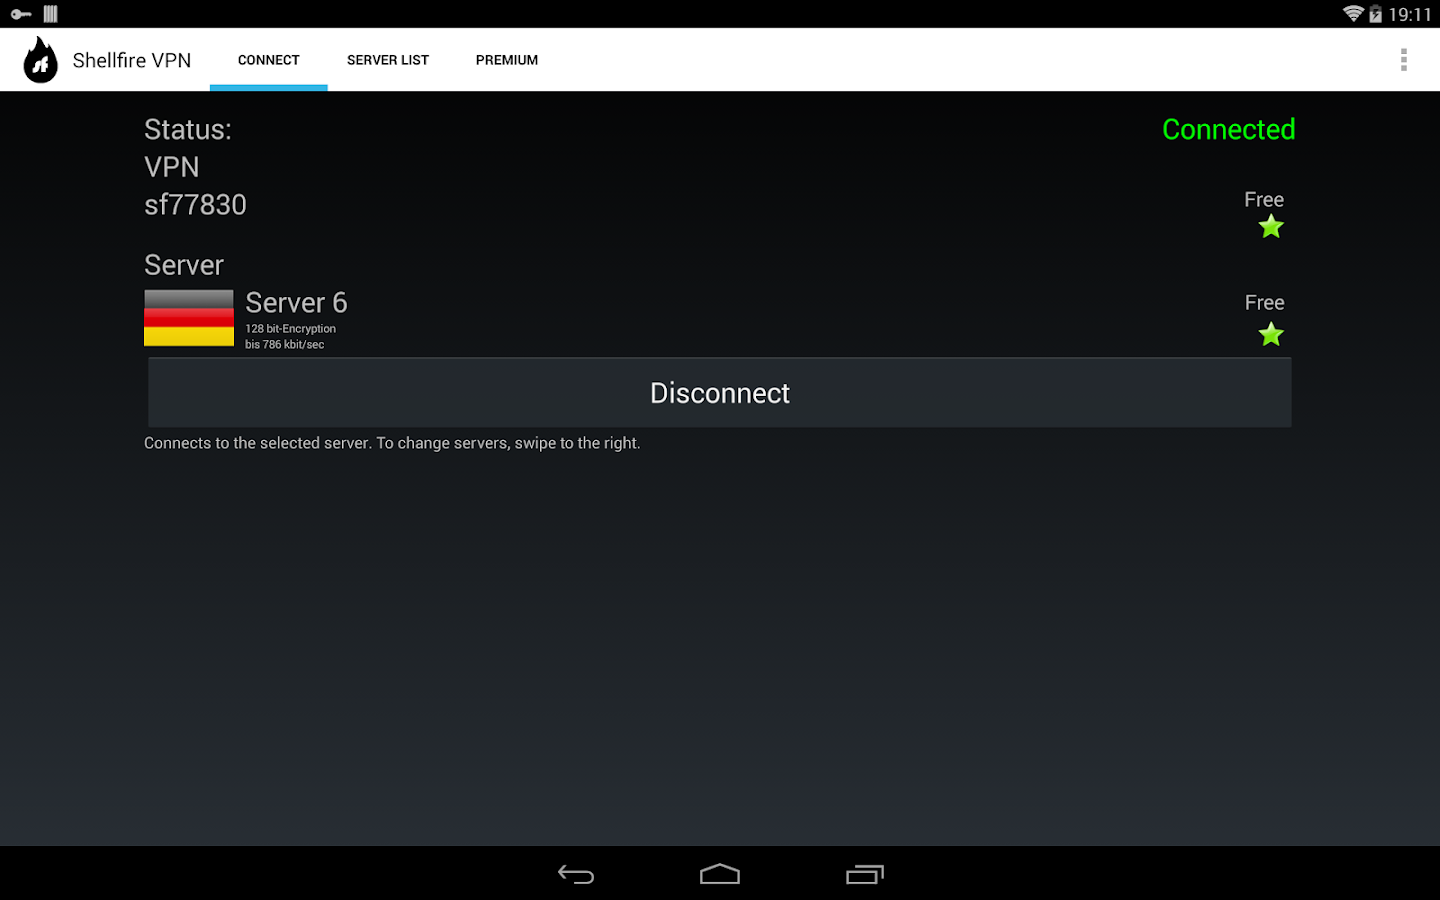Tap the Free label next to sf77830
Image resolution: width=1440 pixels, height=900 pixels.
(1264, 200)
